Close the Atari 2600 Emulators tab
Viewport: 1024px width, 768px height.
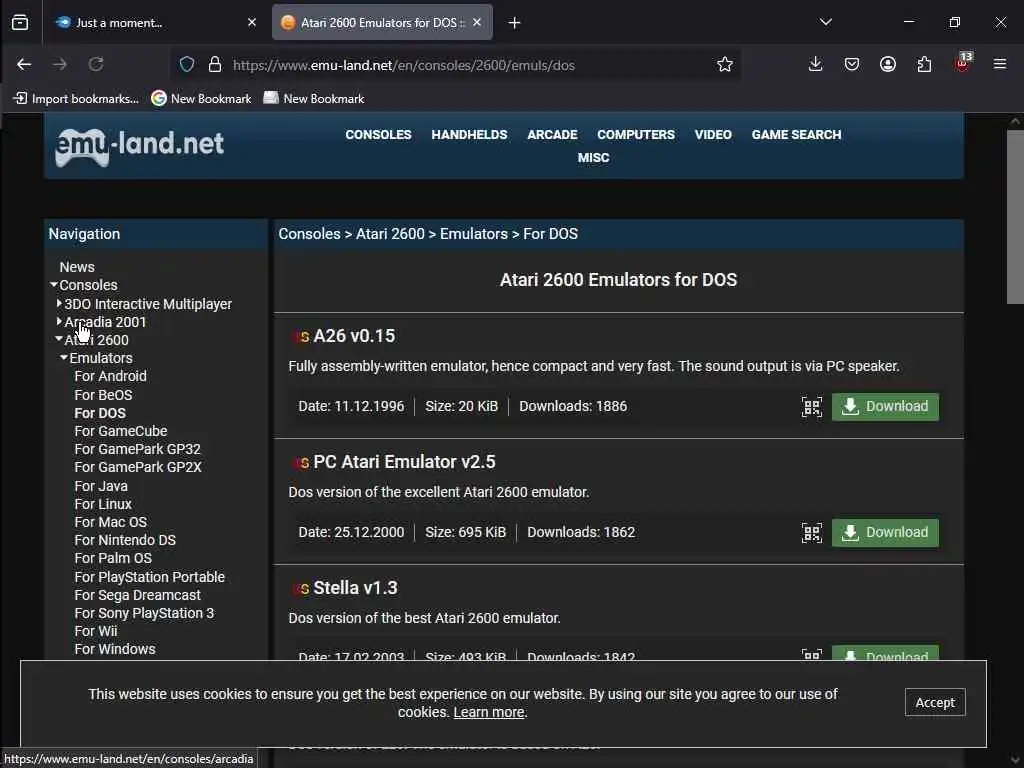(x=477, y=22)
